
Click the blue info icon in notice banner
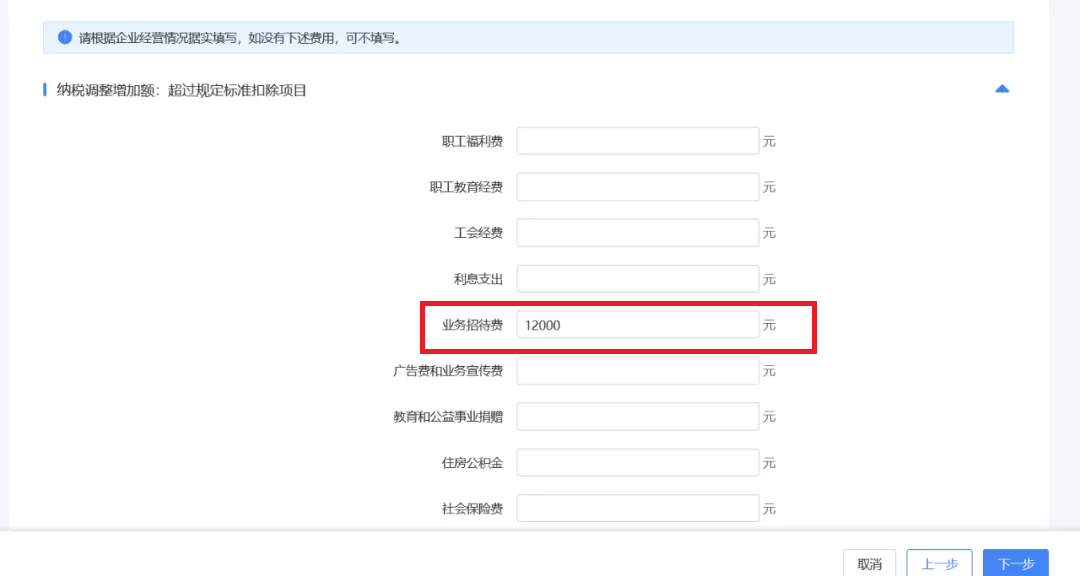[65, 38]
